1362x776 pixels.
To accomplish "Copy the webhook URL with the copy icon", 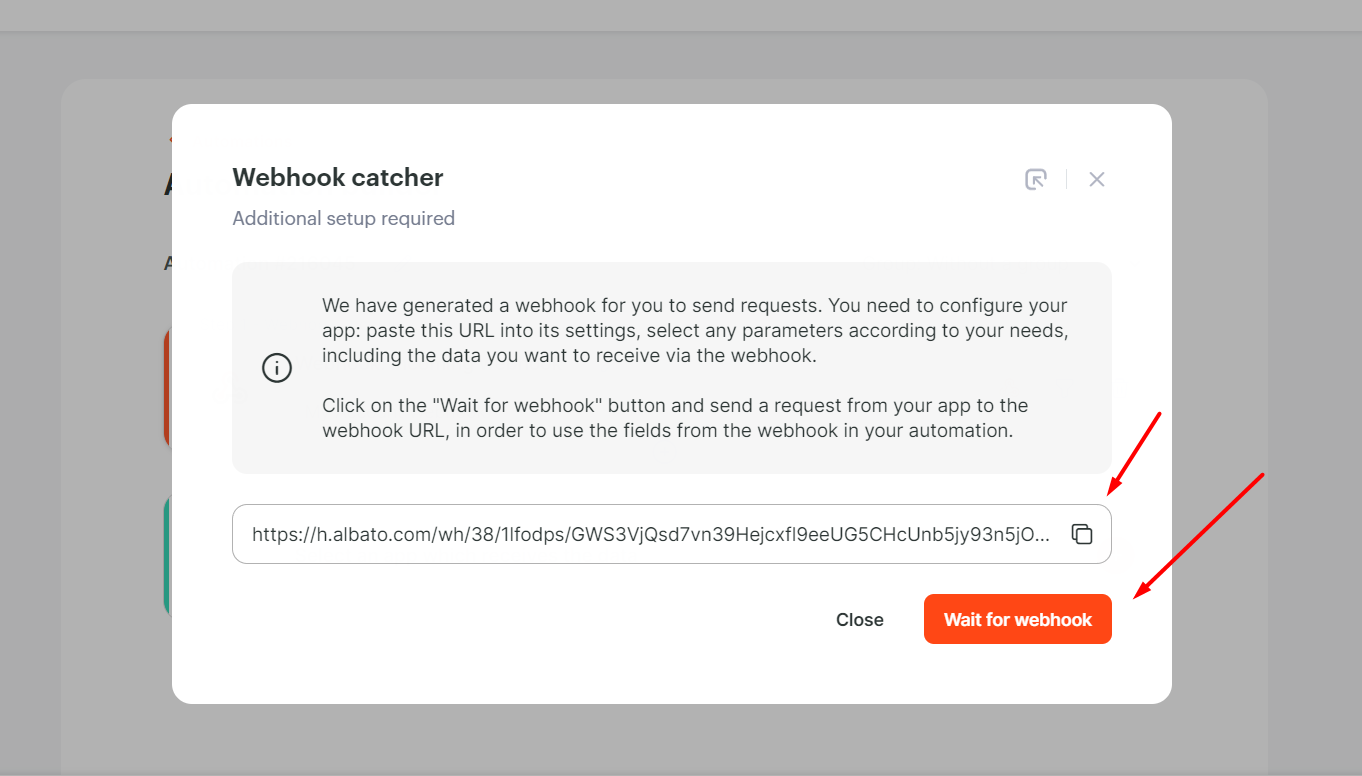I will click(1081, 534).
